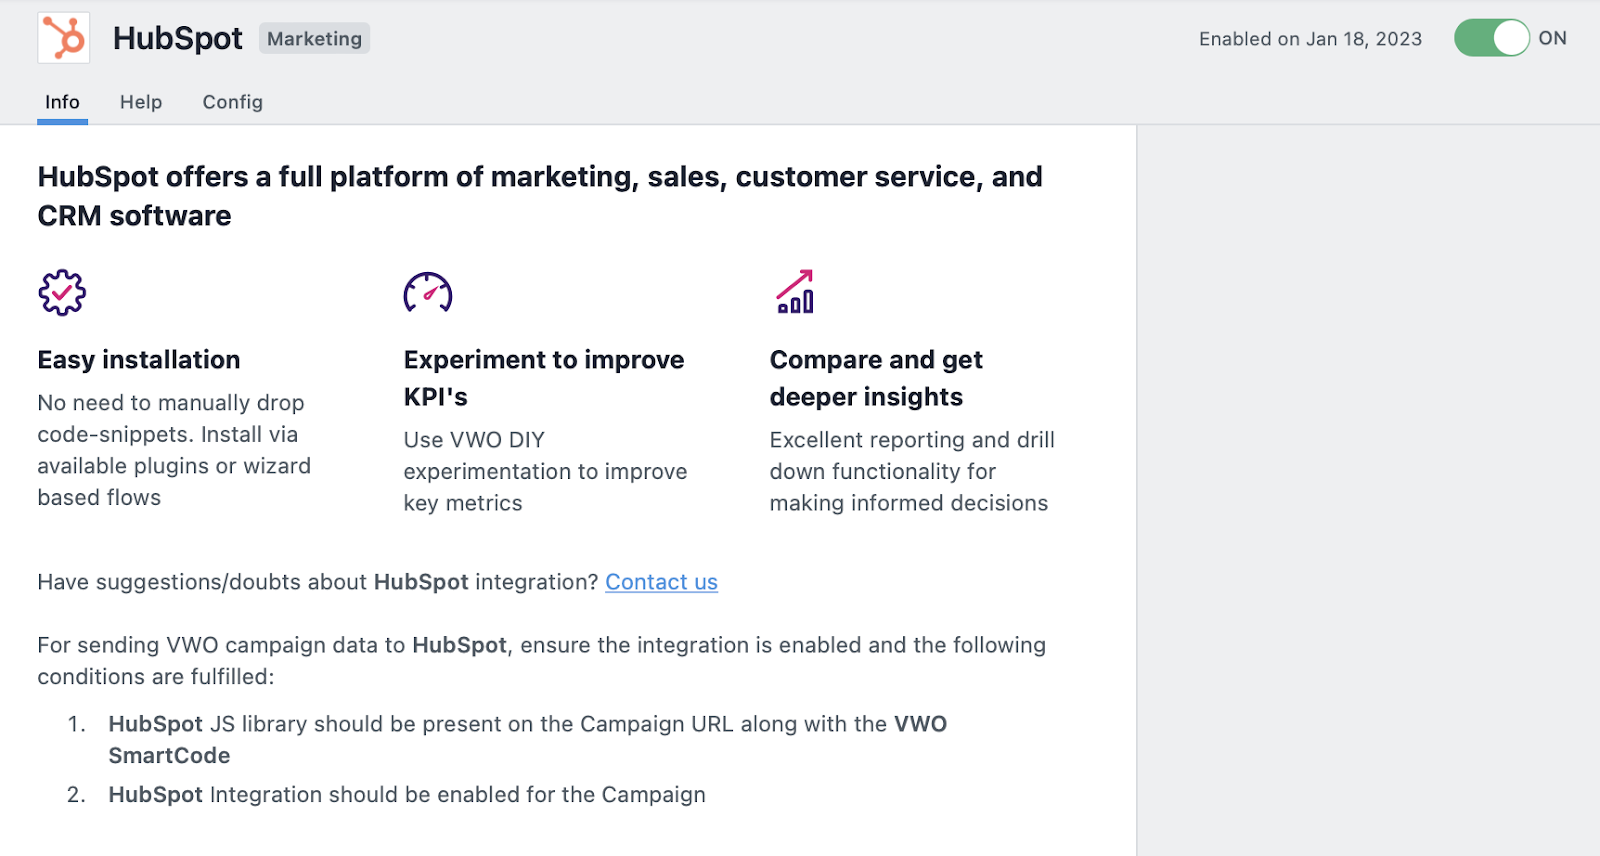Click the 'No need to manually drop' description
Screen dimensions: 1600x856
pyautogui.click(x=174, y=450)
